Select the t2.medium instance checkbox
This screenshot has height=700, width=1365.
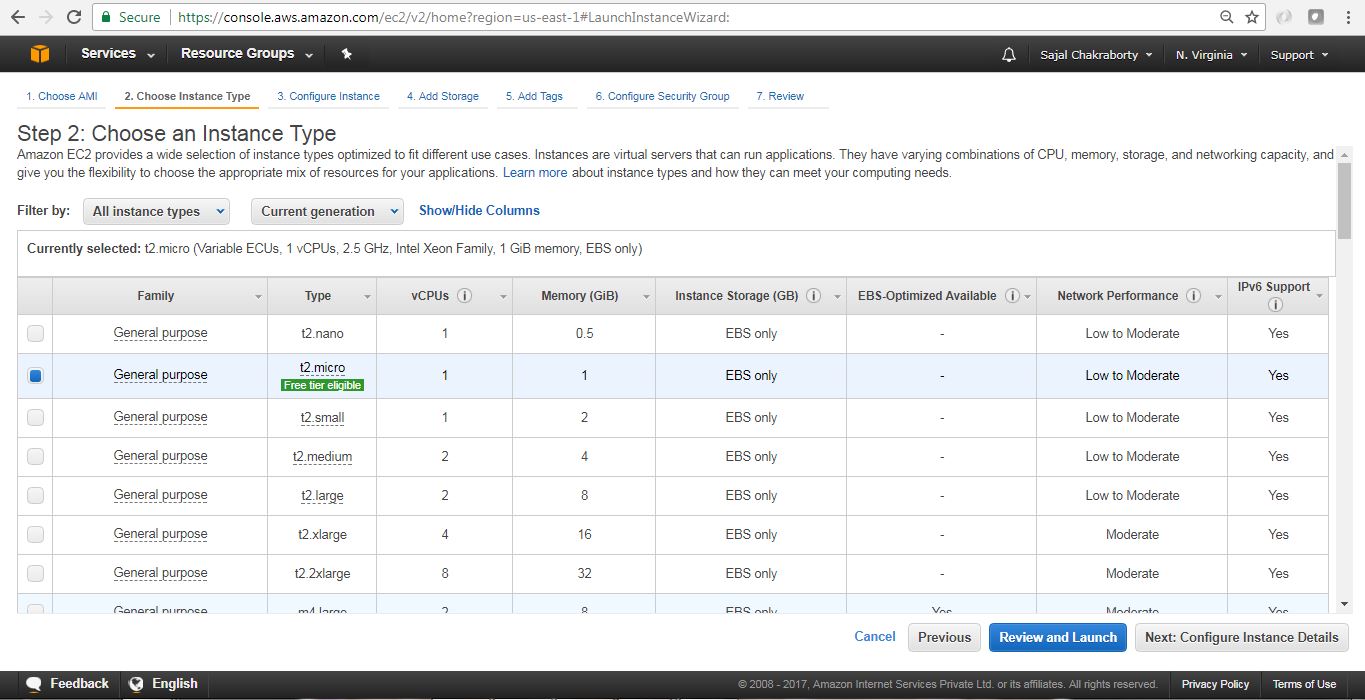point(35,456)
